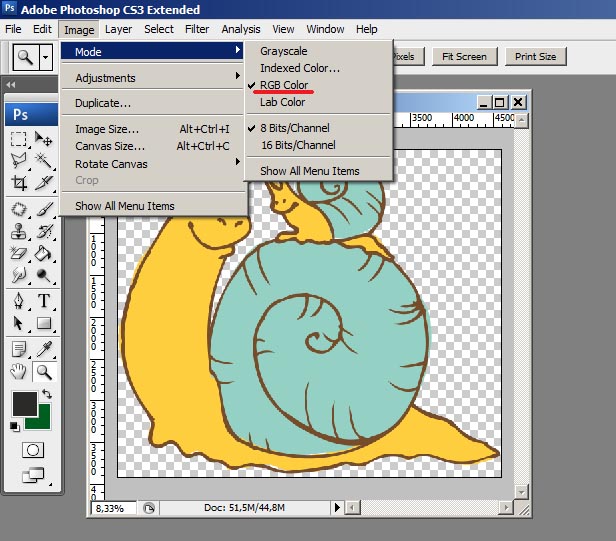Open the Window menu

(x=325, y=29)
